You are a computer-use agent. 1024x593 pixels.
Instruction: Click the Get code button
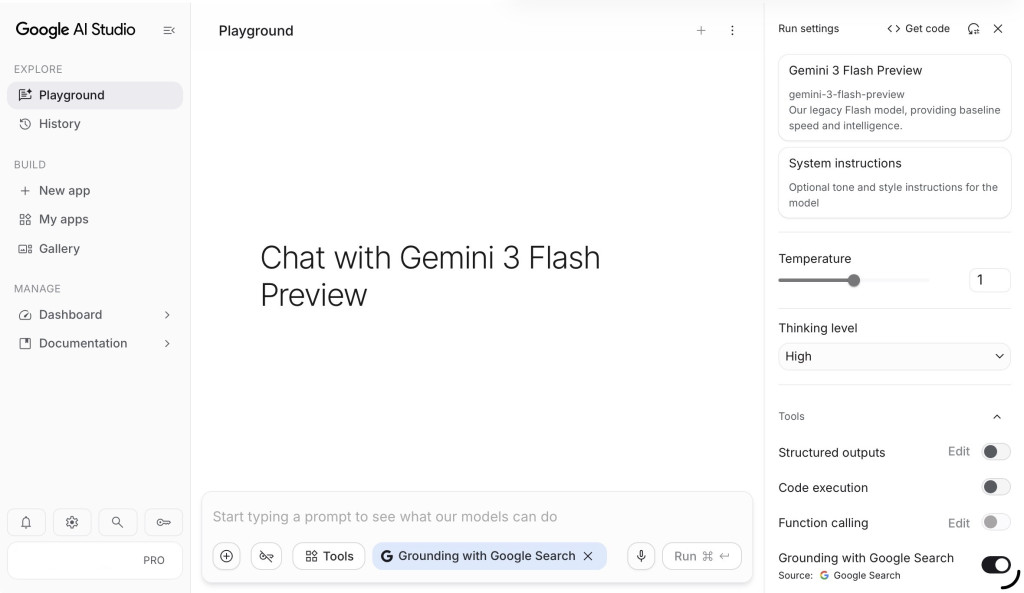918,29
